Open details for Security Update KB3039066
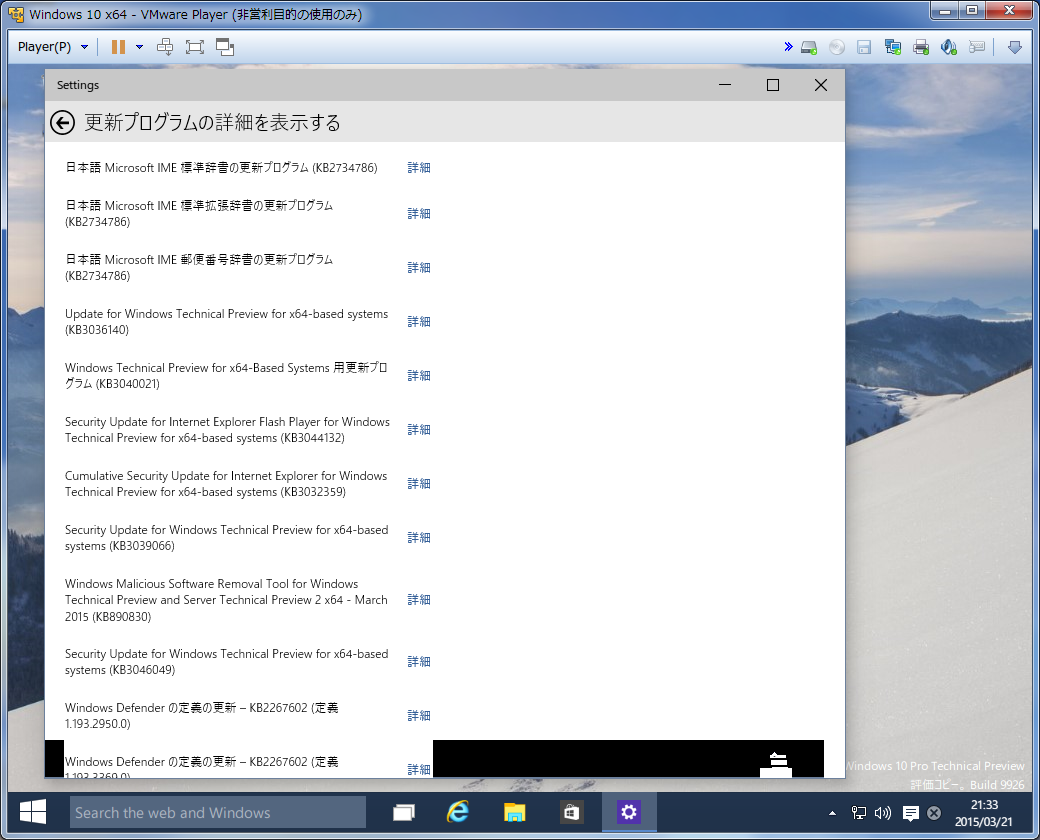 419,537
